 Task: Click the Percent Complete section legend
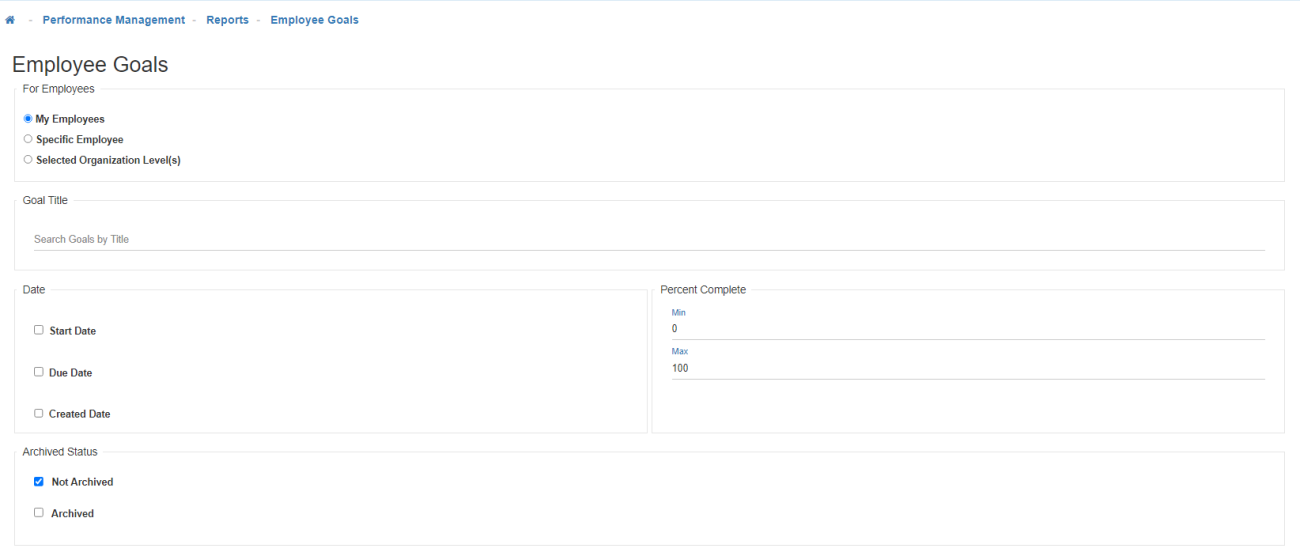click(703, 290)
